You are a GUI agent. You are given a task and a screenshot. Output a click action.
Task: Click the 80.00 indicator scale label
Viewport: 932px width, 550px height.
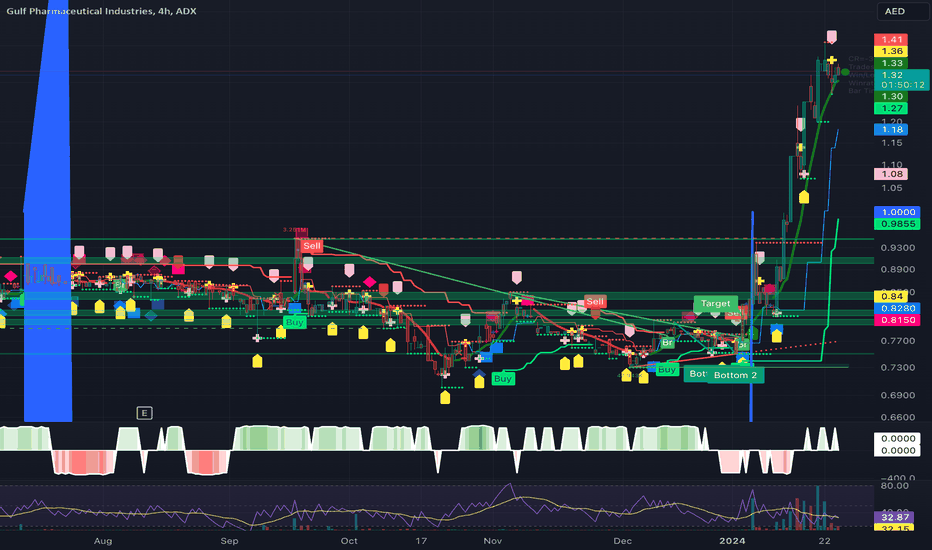point(894,486)
